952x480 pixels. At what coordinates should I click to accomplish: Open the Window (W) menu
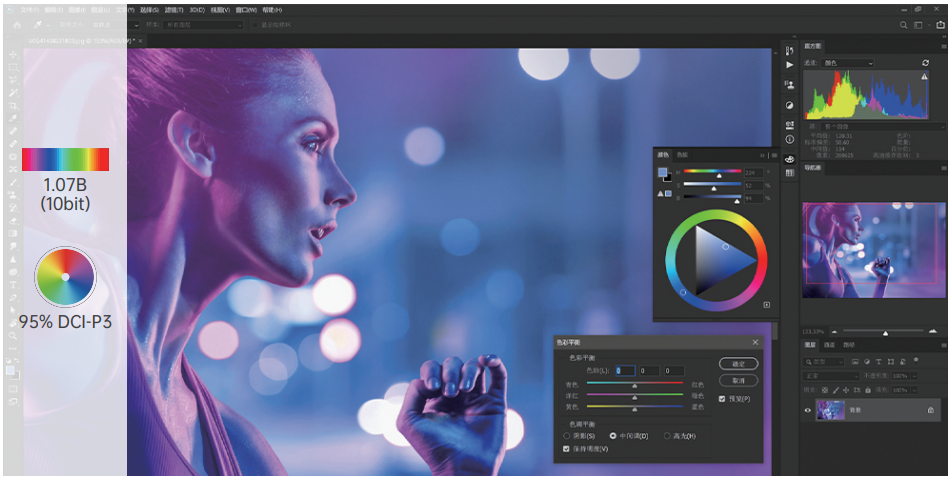[x=246, y=10]
